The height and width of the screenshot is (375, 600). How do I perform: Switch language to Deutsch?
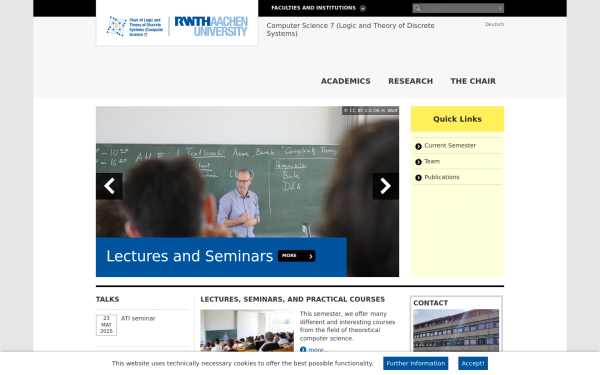click(x=494, y=24)
